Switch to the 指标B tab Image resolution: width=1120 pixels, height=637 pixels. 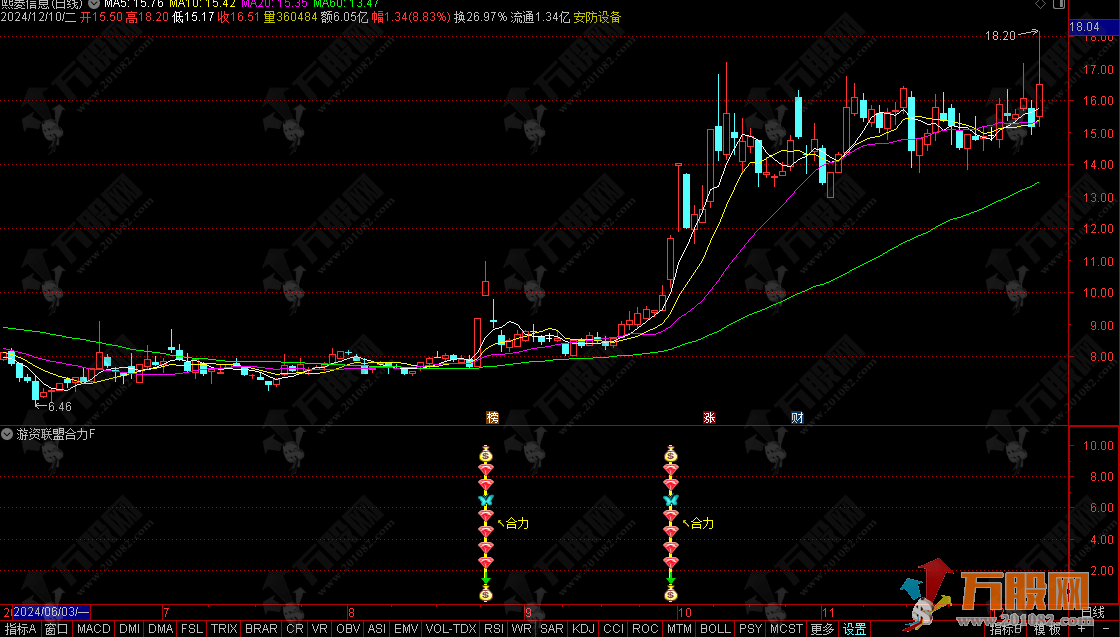(1006, 630)
